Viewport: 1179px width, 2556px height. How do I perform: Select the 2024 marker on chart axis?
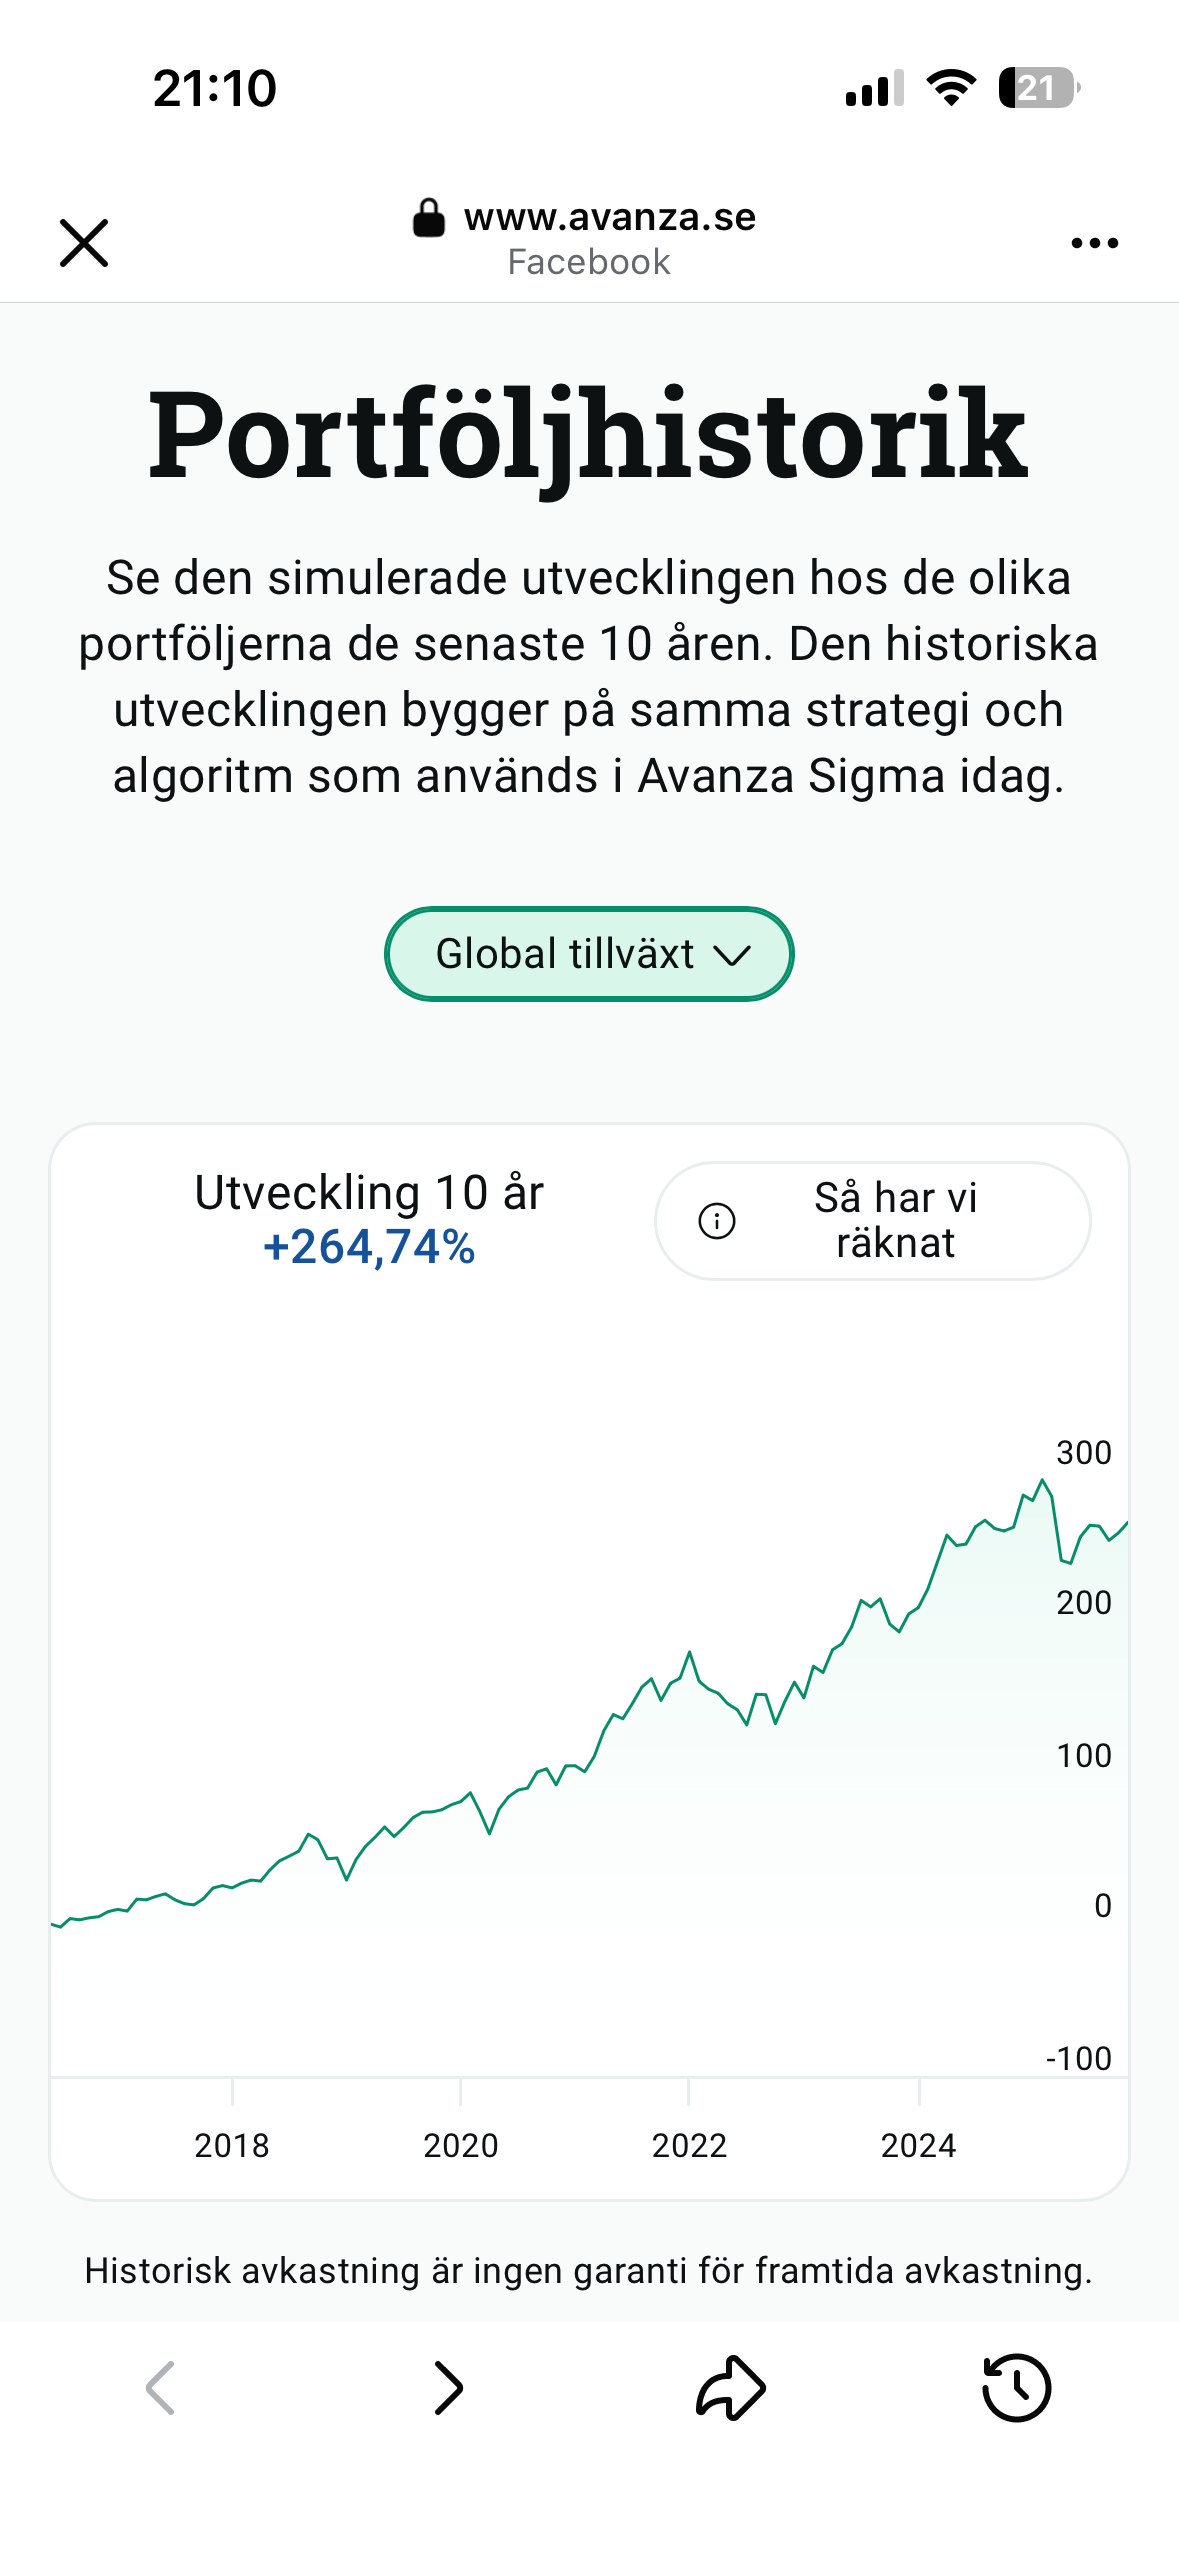point(919,2145)
